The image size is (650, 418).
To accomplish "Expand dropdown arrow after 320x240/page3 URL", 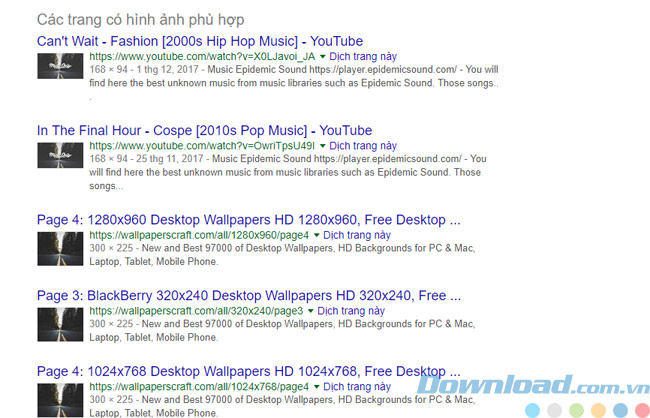I will (x=310, y=311).
